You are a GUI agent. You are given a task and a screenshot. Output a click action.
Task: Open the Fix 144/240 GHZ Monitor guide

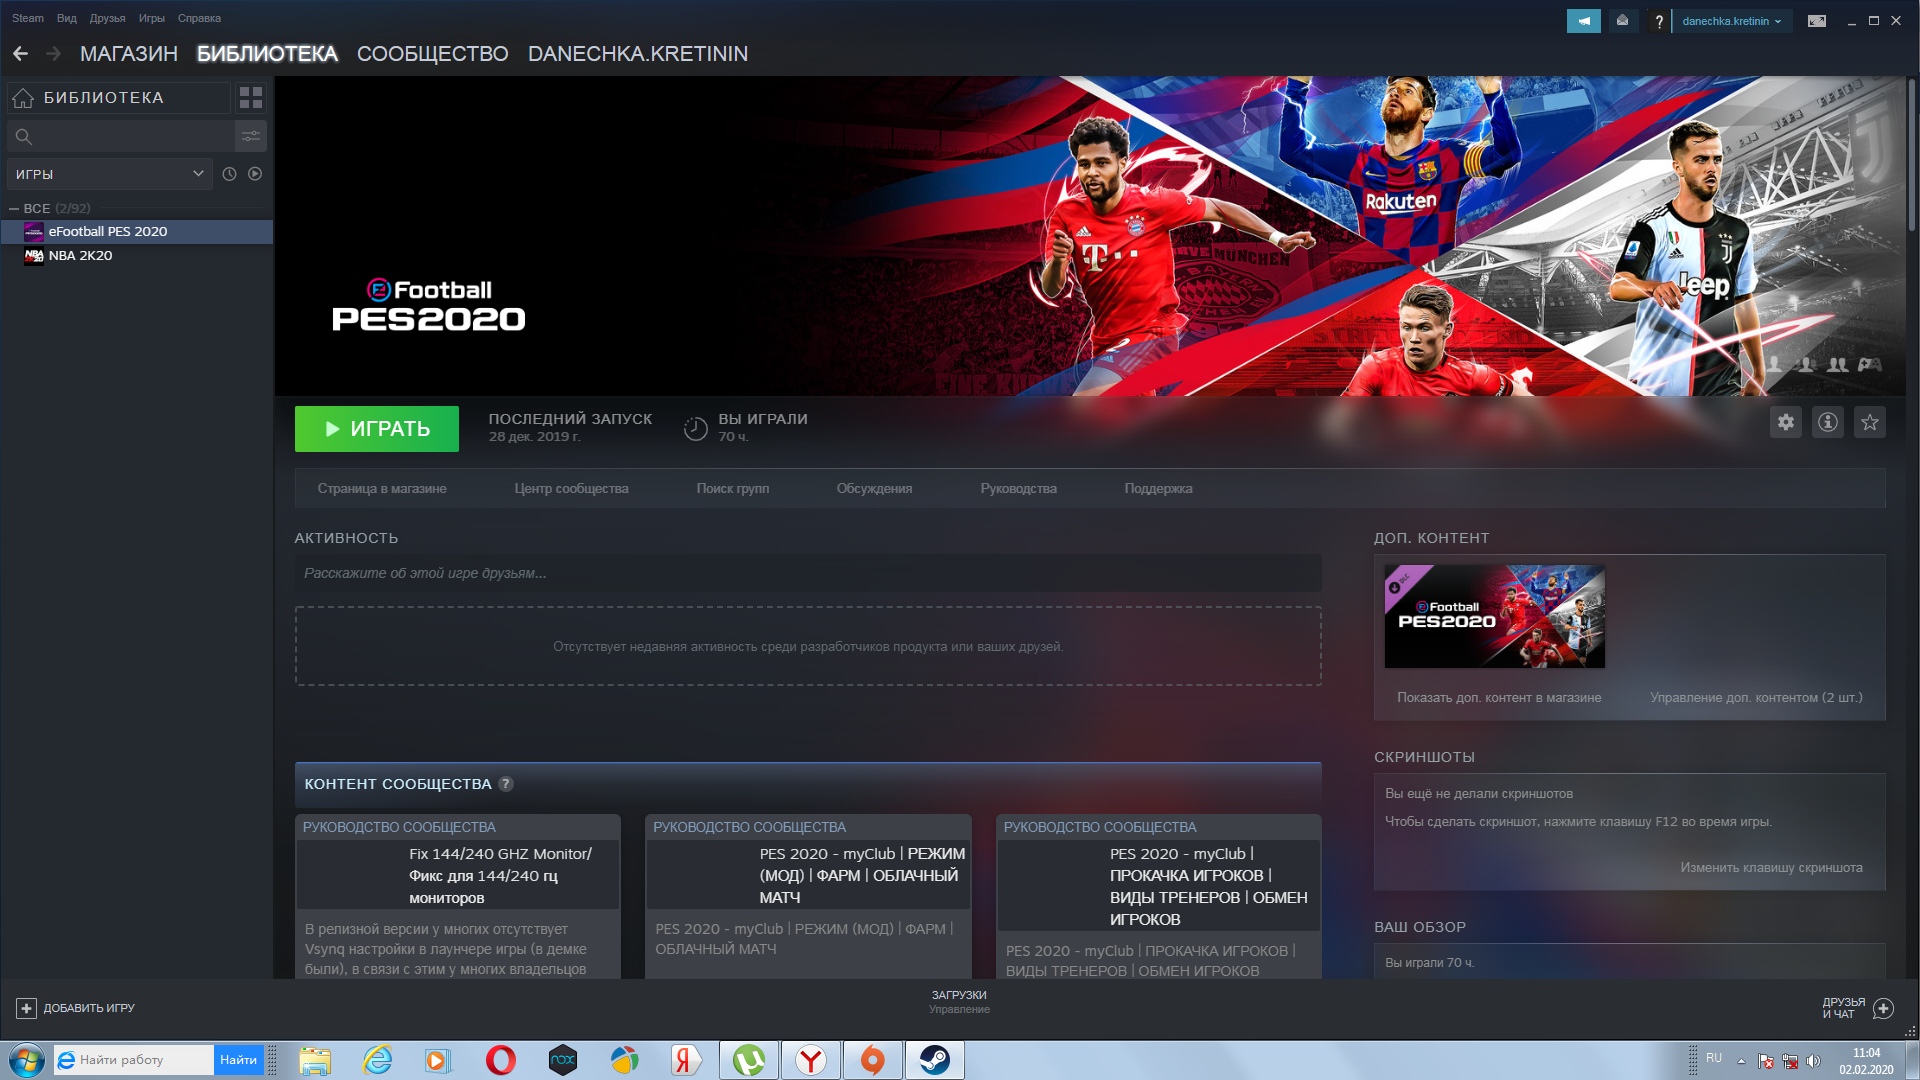pos(458,896)
